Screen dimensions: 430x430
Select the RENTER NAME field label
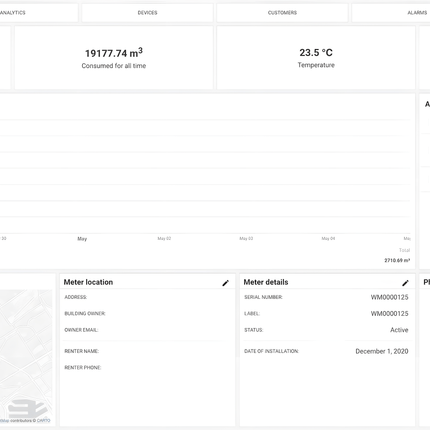pos(81,351)
